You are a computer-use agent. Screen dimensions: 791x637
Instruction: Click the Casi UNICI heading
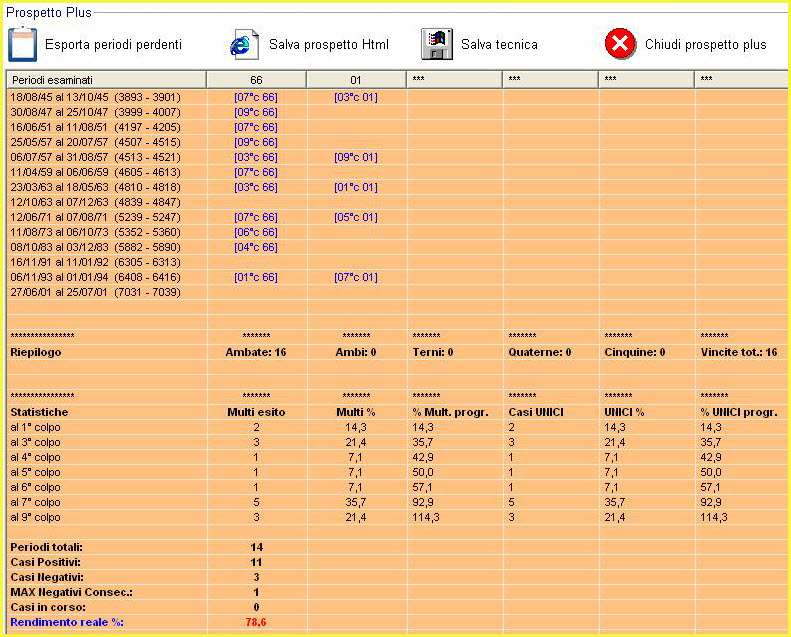pos(536,412)
